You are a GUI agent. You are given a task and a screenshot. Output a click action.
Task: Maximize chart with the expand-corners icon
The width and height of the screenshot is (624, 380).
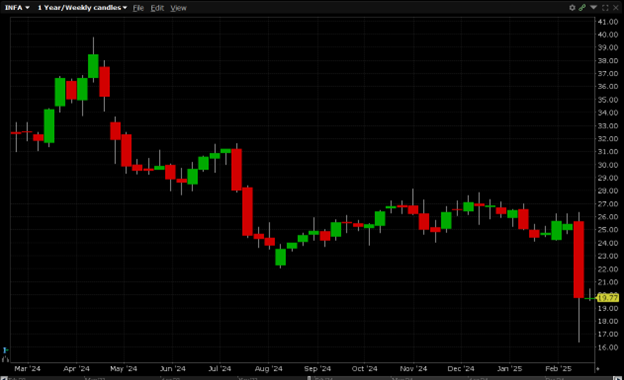[605, 8]
